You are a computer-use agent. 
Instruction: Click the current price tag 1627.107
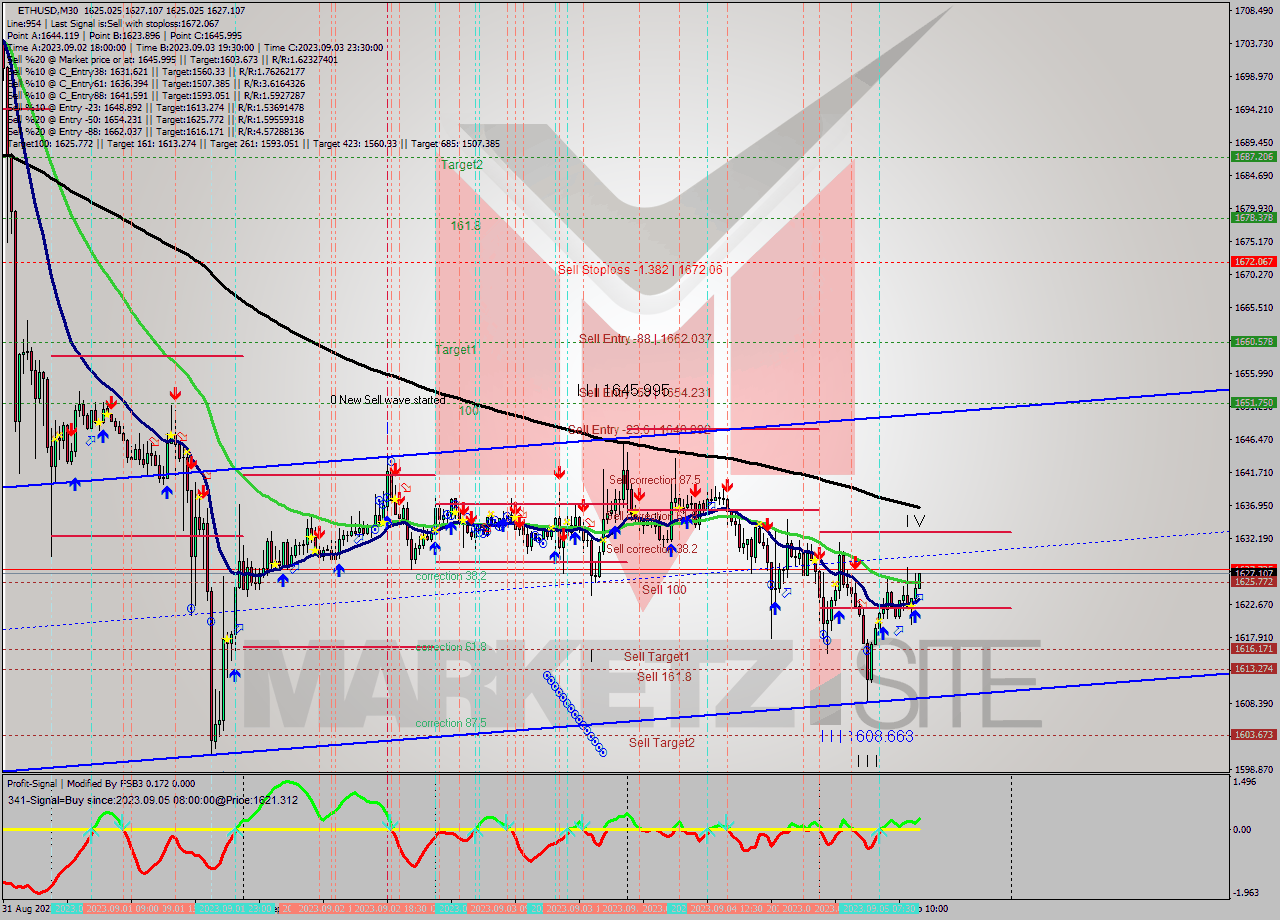[1253, 572]
